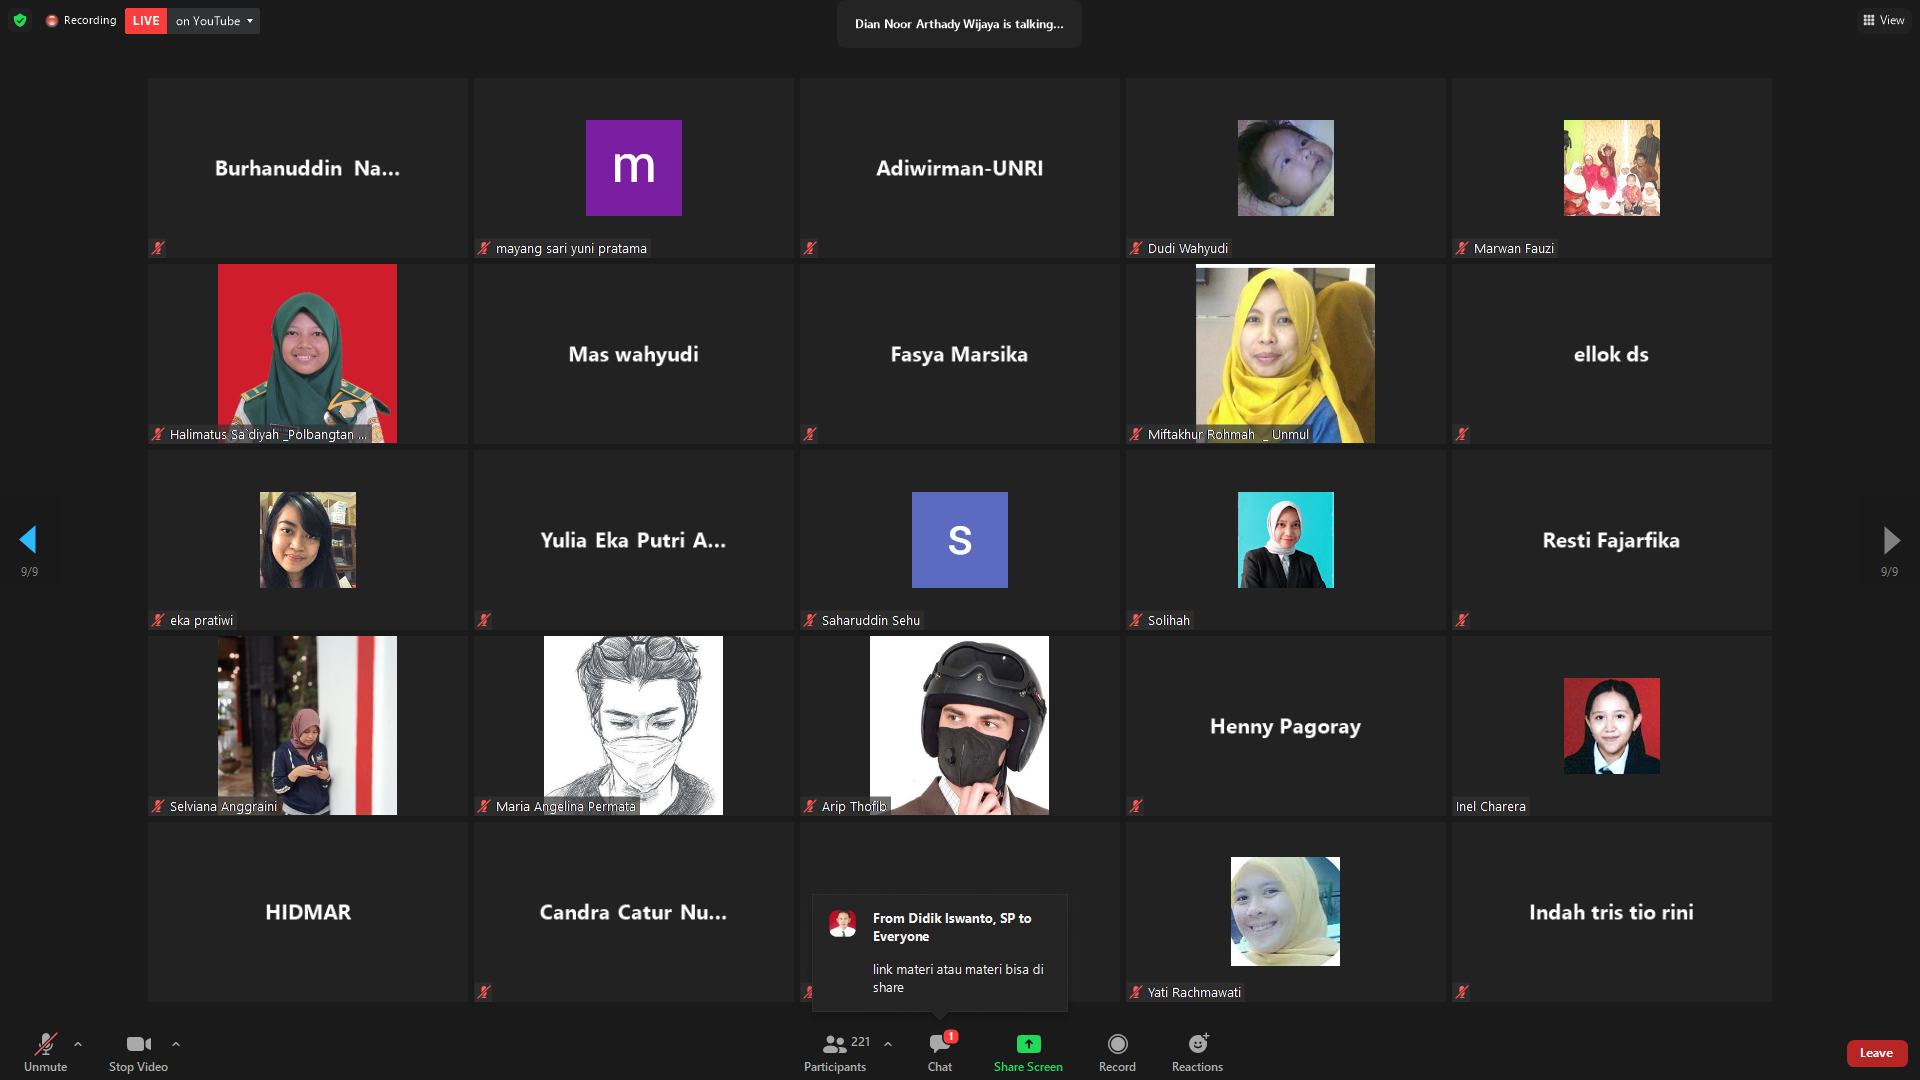Click the HIDMAR participant tile
This screenshot has width=1920, height=1080.
[x=308, y=912]
